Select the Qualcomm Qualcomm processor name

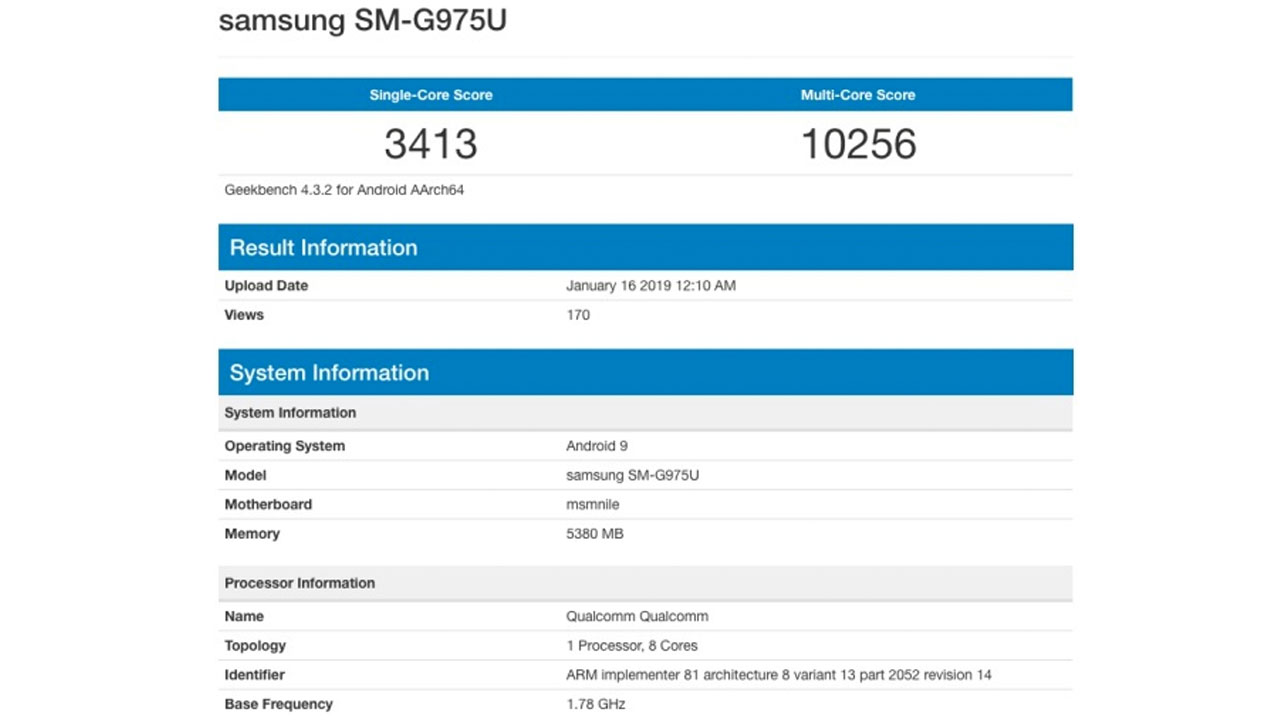[x=637, y=617]
